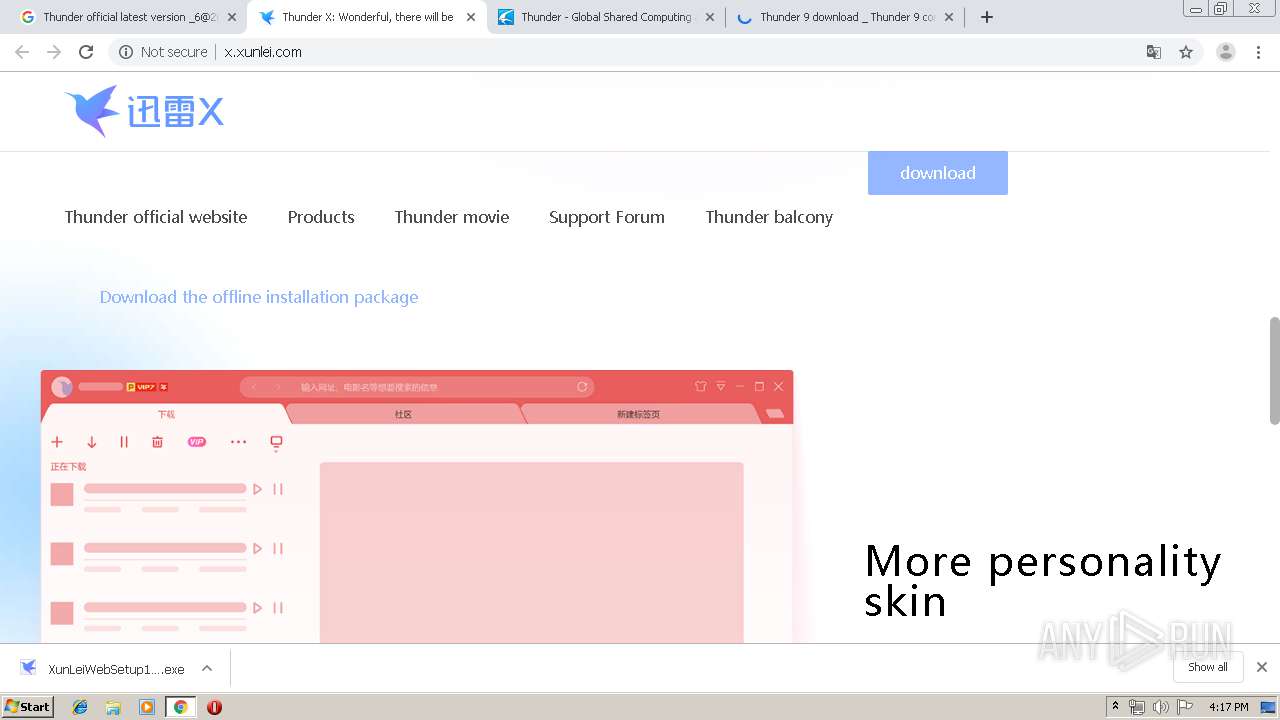This screenshot has height=720, width=1280.
Task: Open the Support Forum link
Action: [x=607, y=217]
